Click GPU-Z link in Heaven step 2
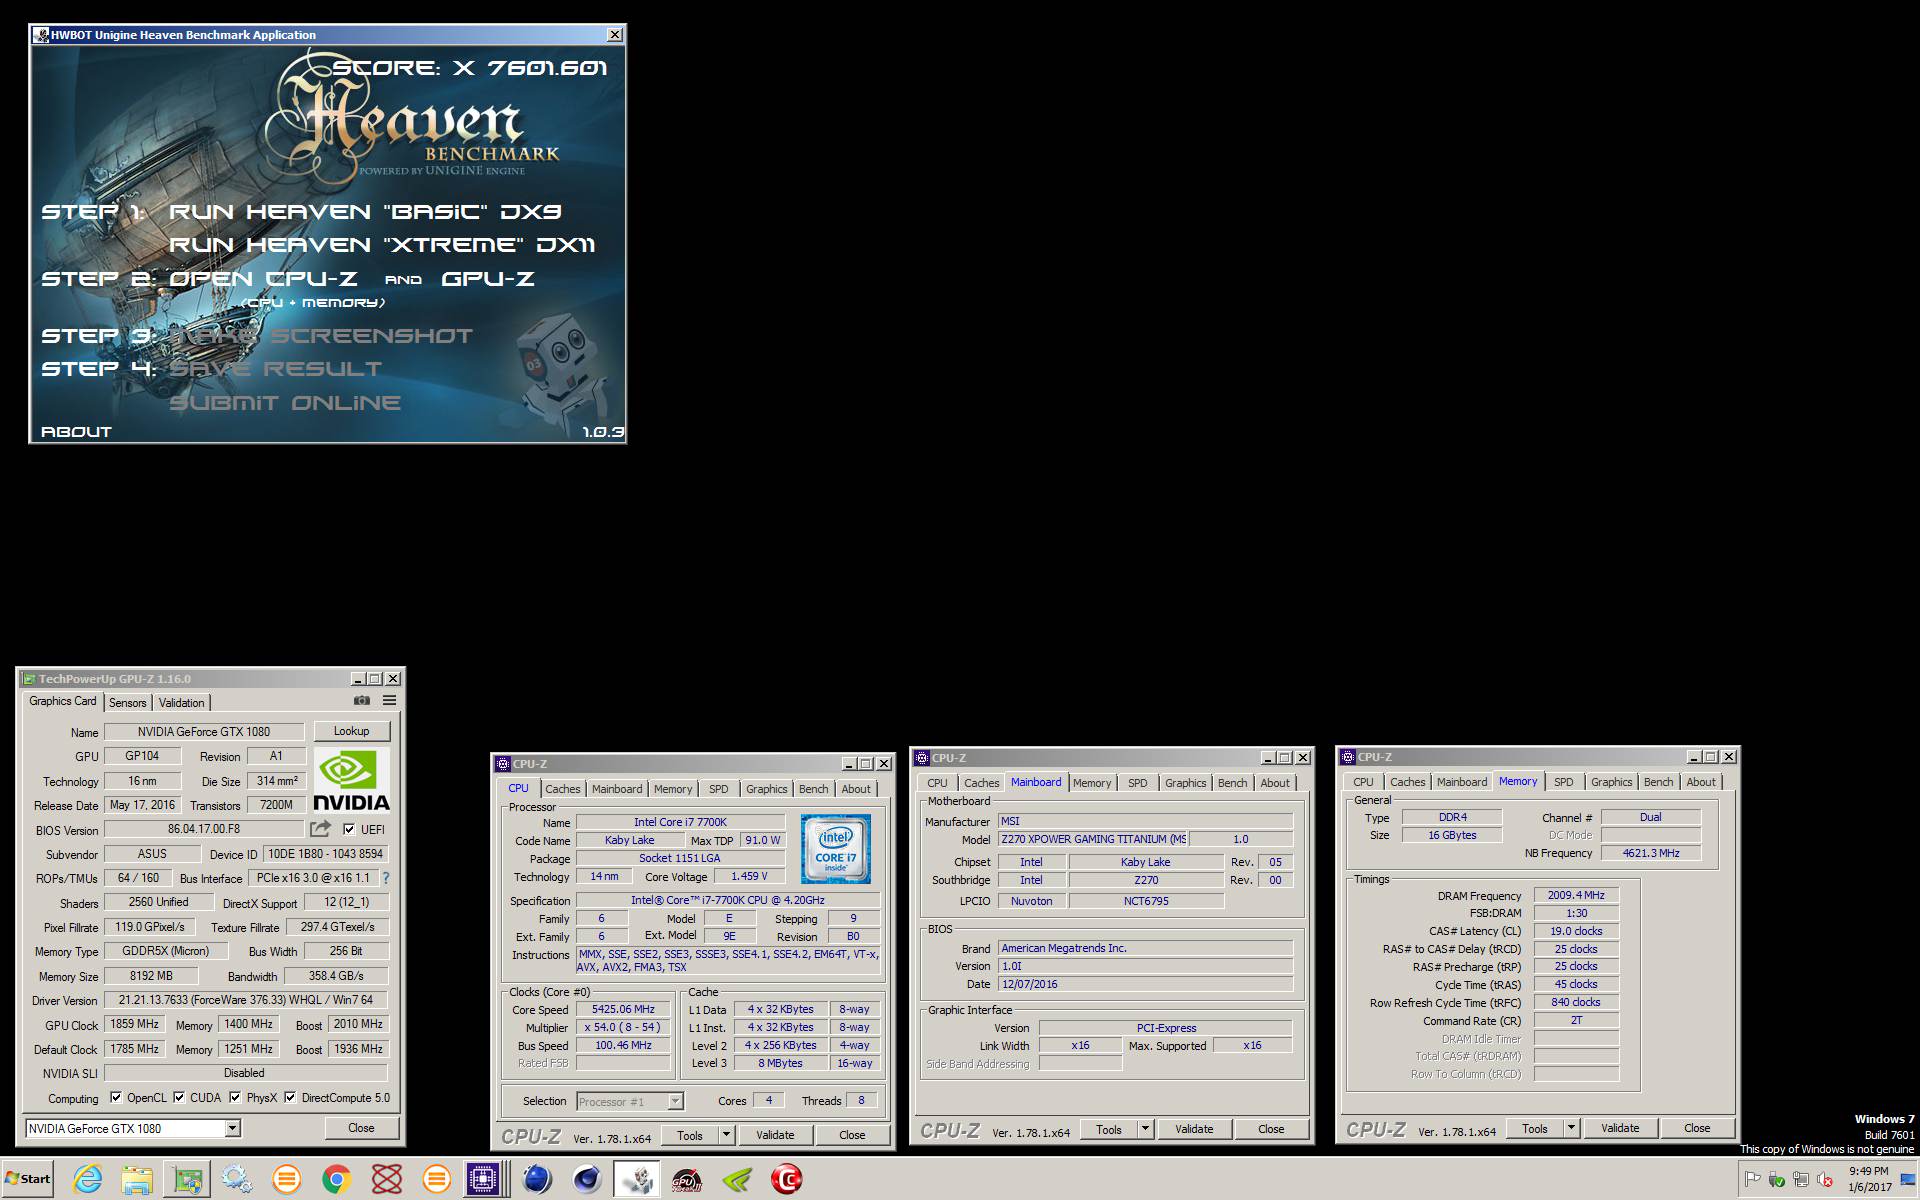 (488, 279)
